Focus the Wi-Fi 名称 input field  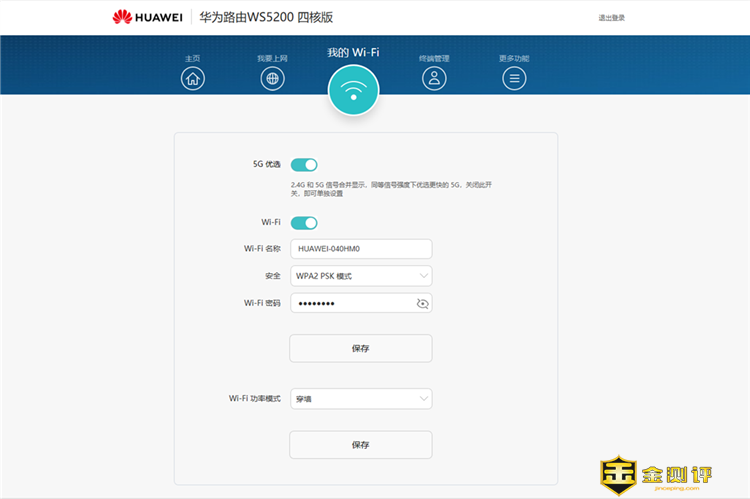coord(361,249)
